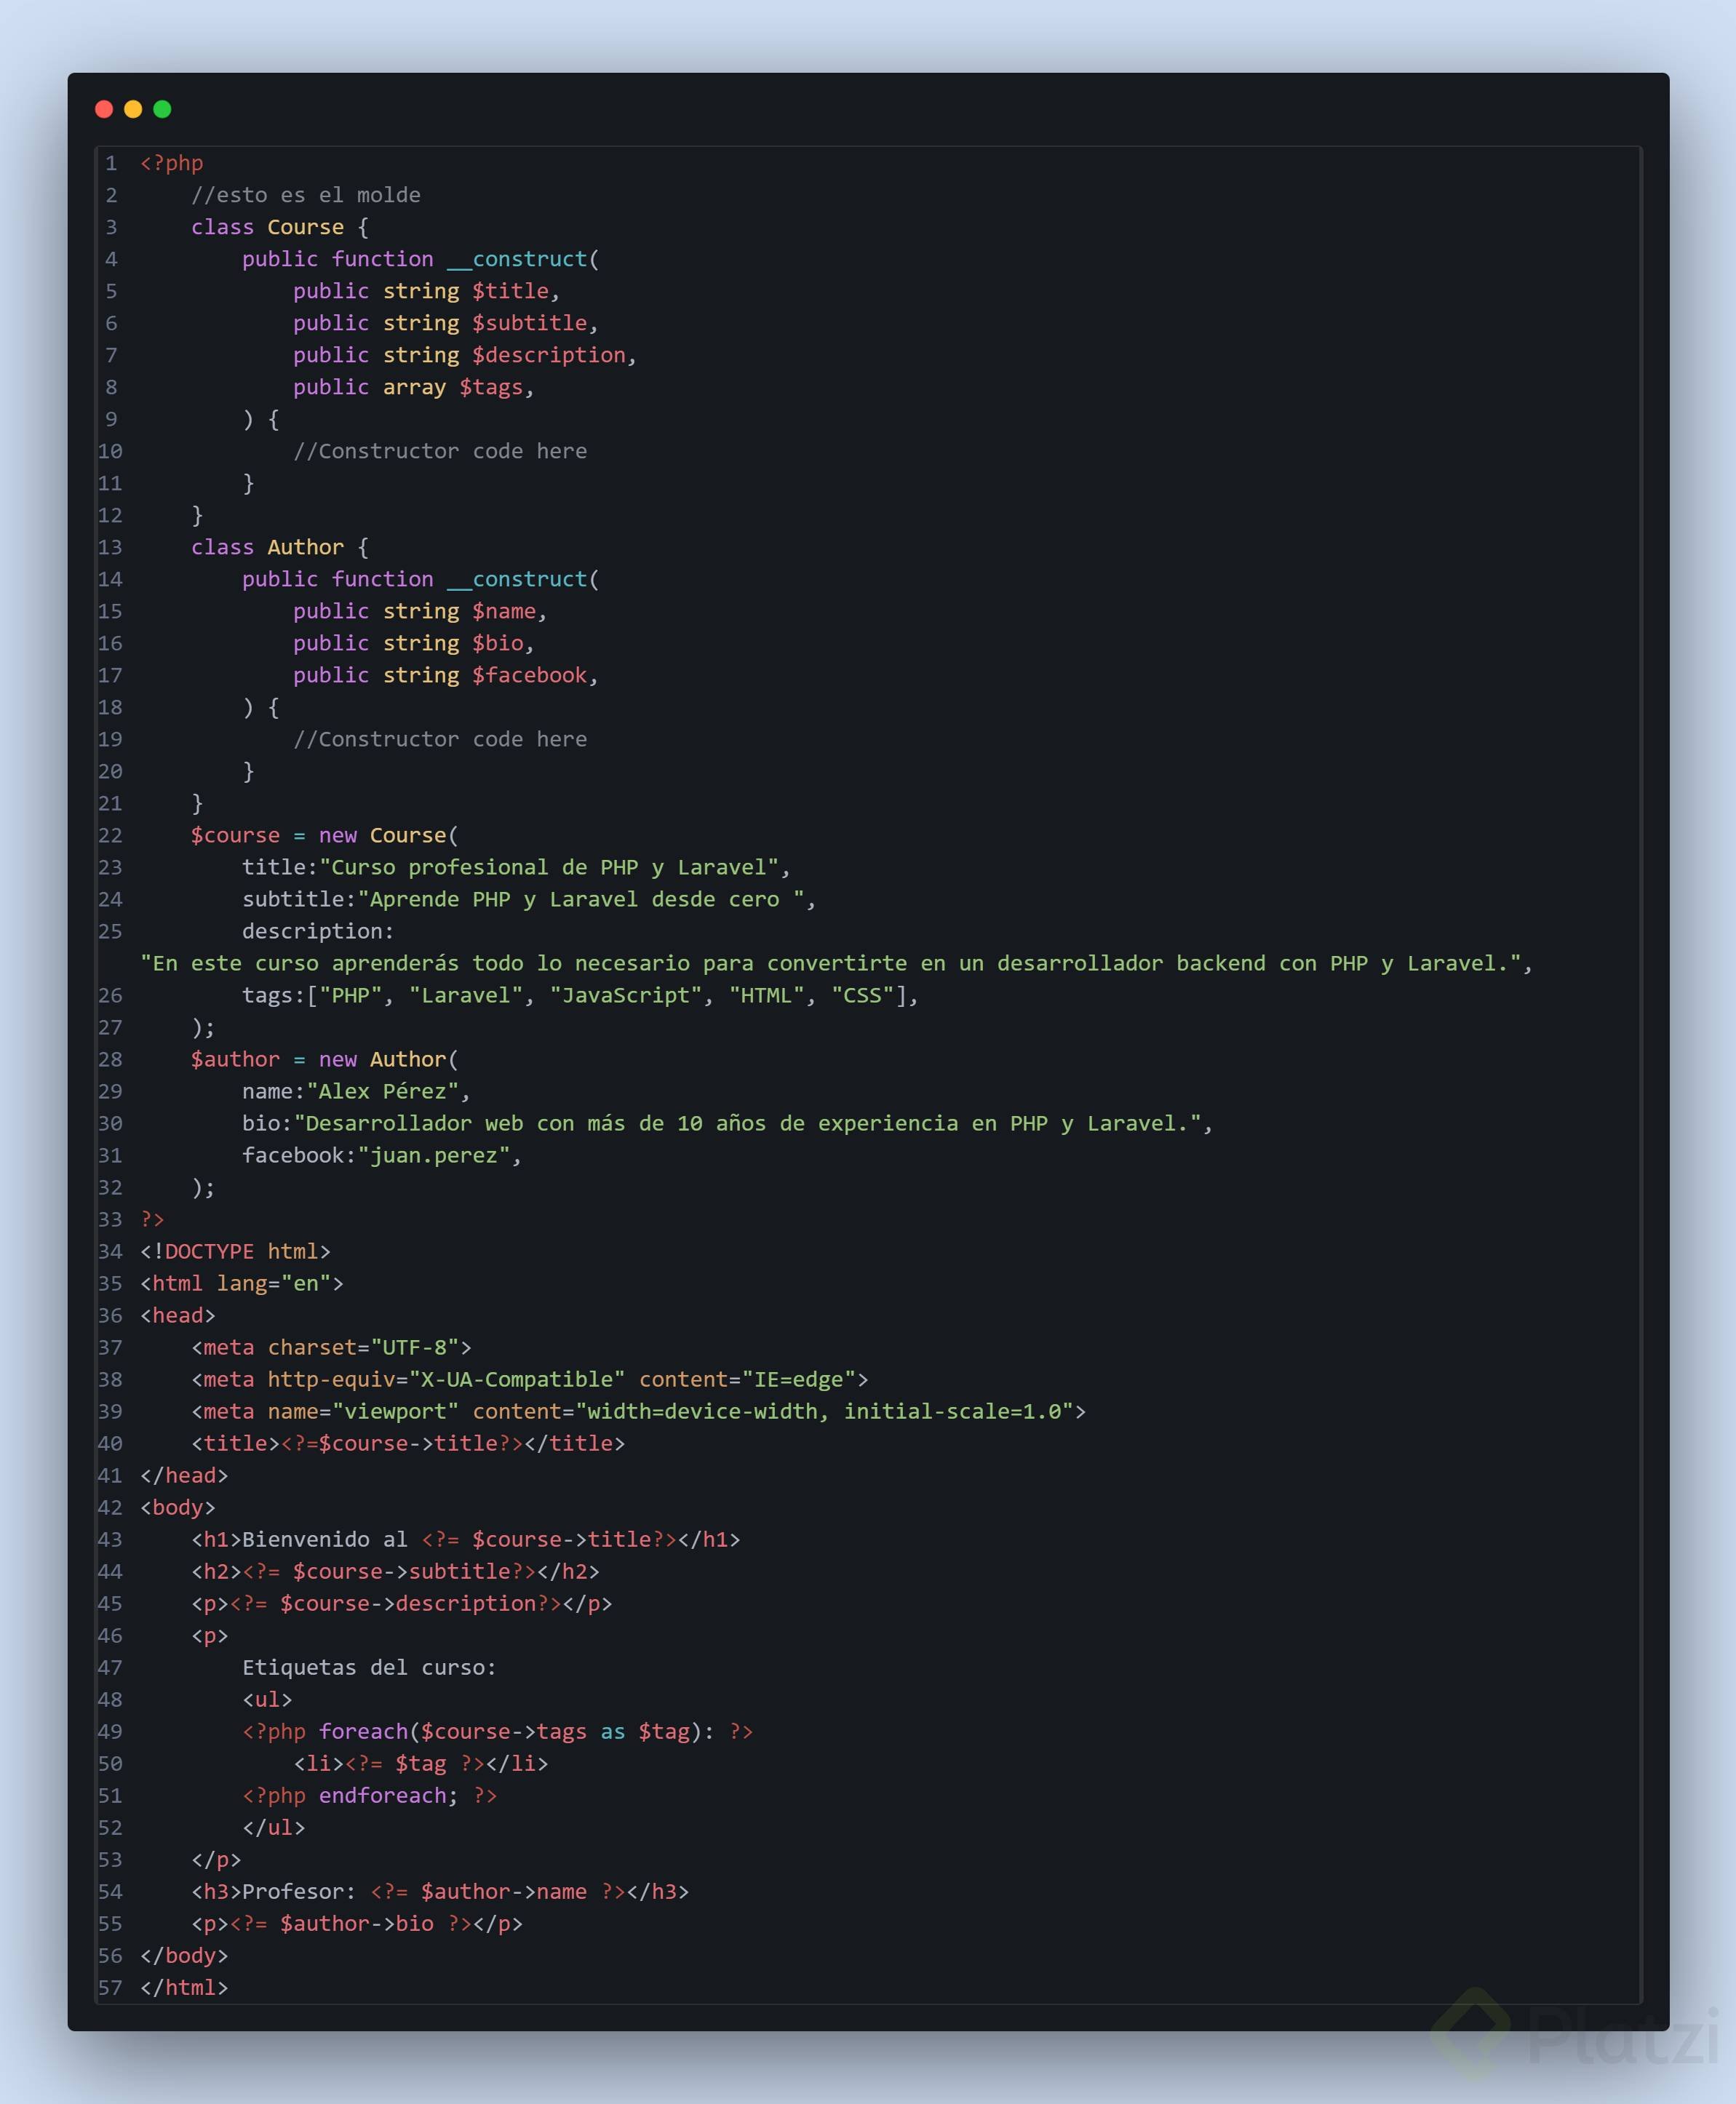Click the 'Etiquetas del curso:' text

coord(369,1667)
